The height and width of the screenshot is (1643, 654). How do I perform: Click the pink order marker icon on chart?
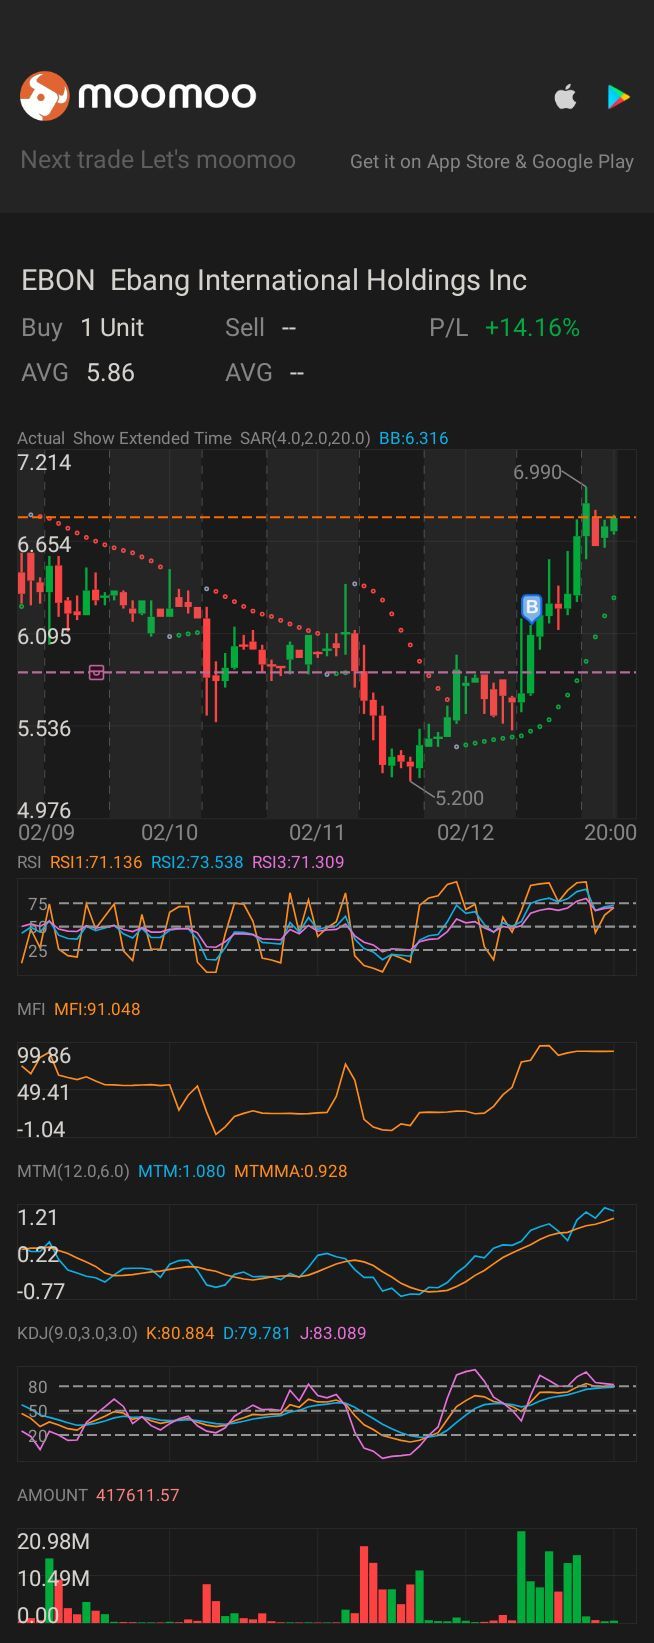96,672
